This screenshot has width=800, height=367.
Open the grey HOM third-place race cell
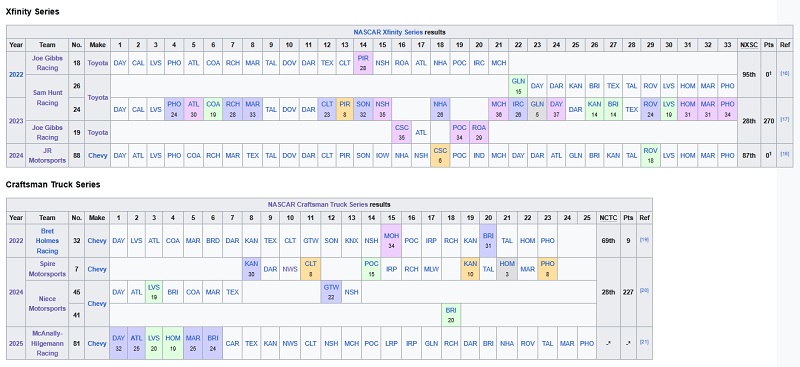[x=507, y=269]
